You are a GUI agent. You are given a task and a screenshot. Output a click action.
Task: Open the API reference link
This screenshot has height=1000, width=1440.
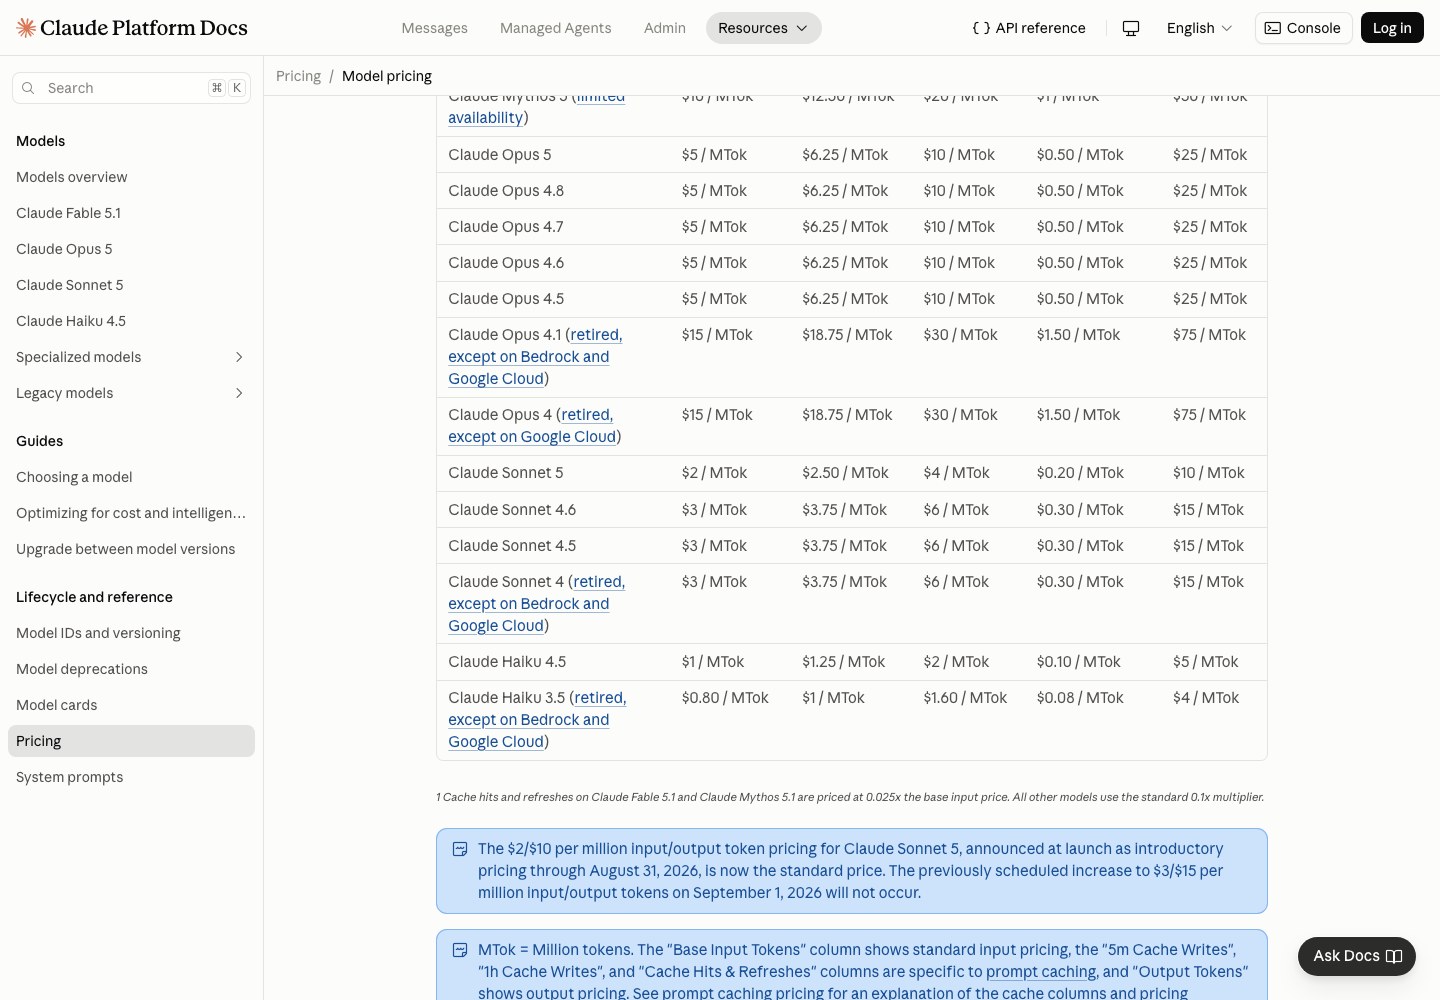pyautogui.click(x=1029, y=28)
